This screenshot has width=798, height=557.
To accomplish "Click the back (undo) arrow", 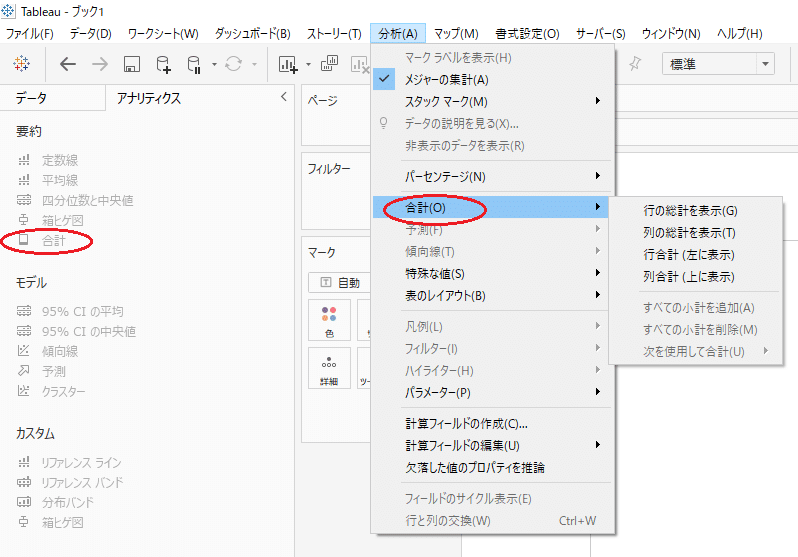I will (x=68, y=64).
